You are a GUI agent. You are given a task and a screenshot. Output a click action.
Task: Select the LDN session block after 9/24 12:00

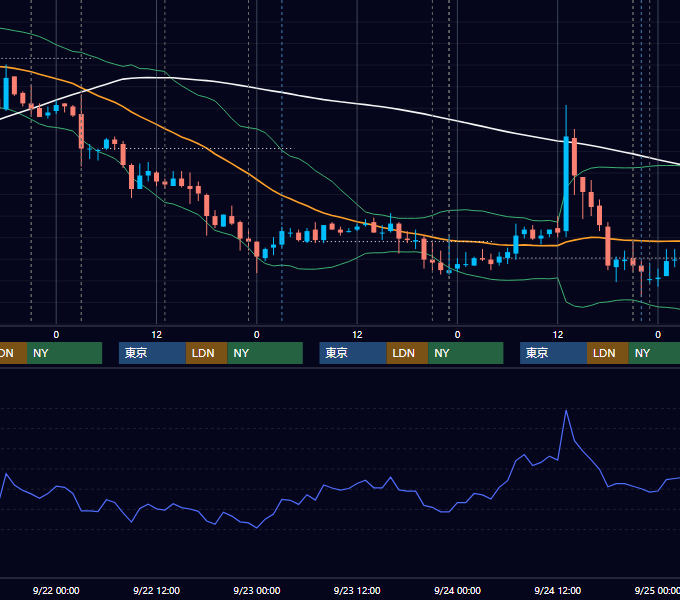click(x=608, y=353)
